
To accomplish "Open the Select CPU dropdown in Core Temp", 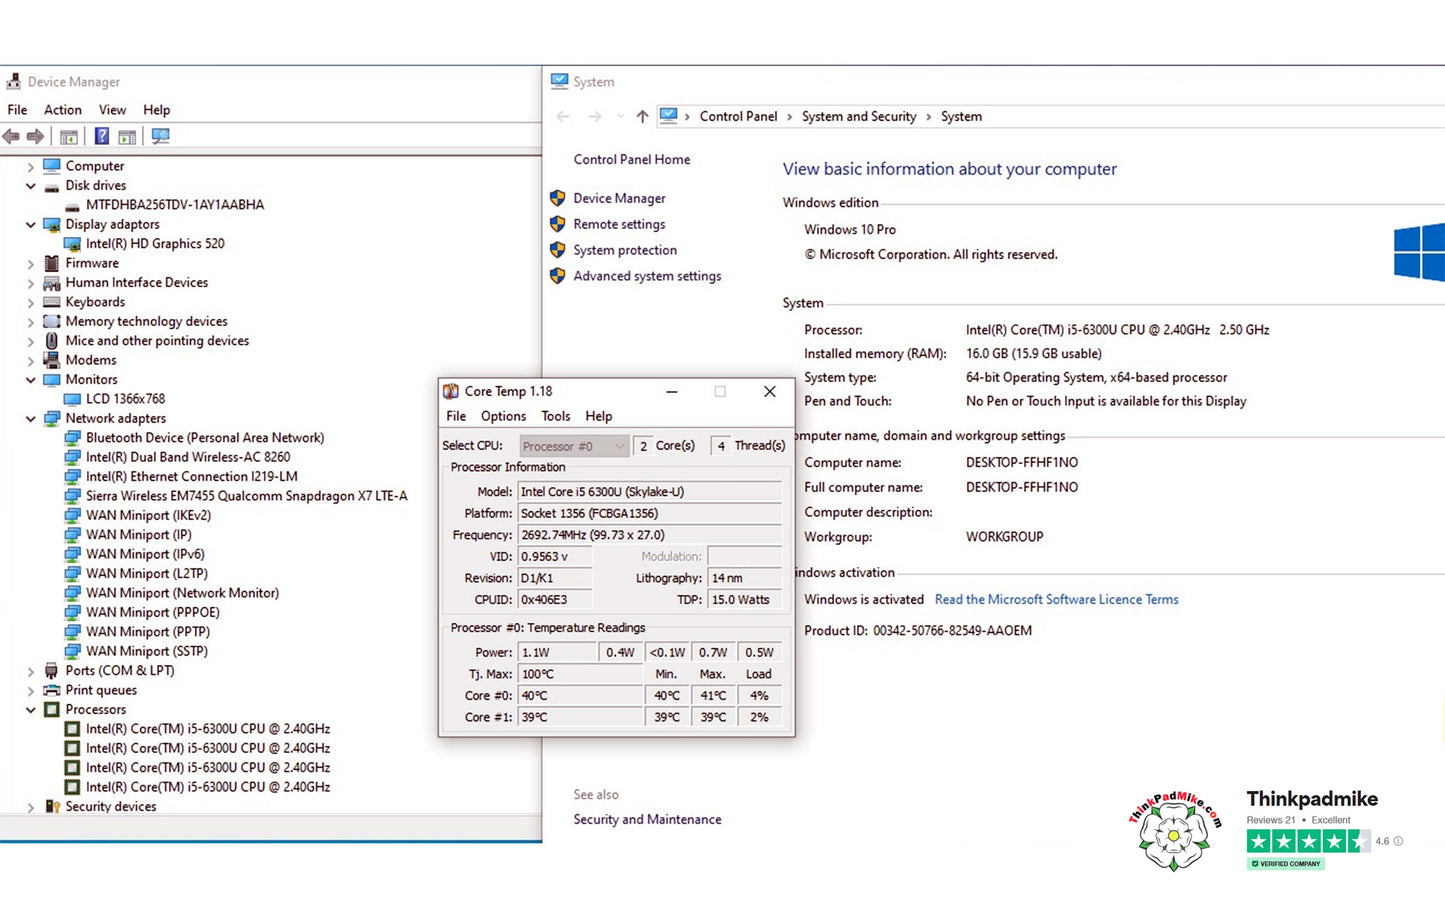I will click(x=574, y=446).
